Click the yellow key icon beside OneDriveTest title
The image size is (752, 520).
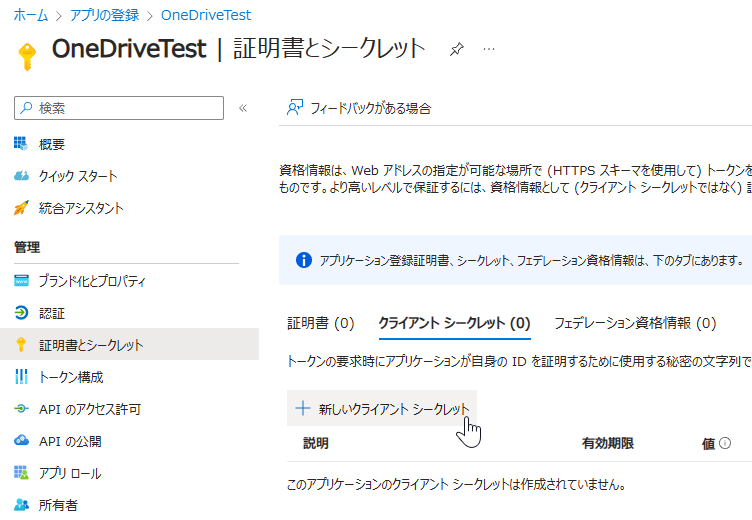pyautogui.click(x=27, y=56)
